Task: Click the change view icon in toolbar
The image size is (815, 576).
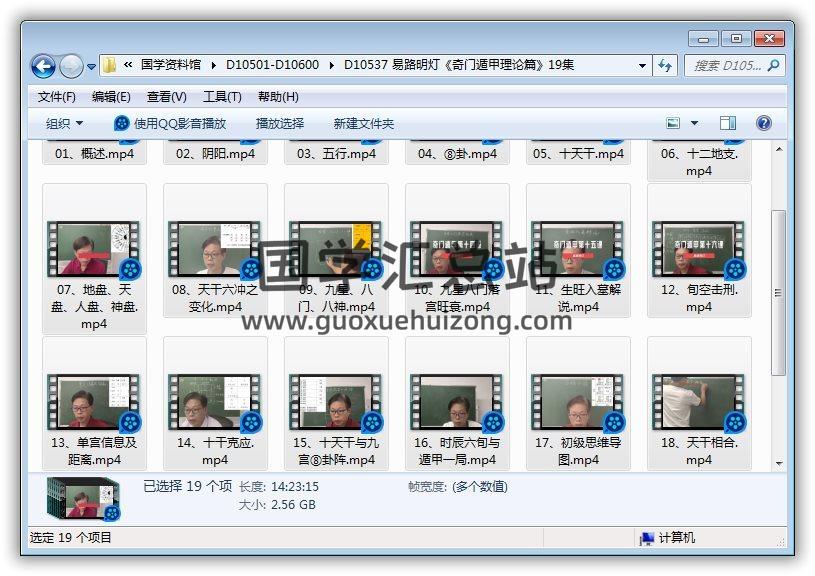Action: click(x=673, y=124)
